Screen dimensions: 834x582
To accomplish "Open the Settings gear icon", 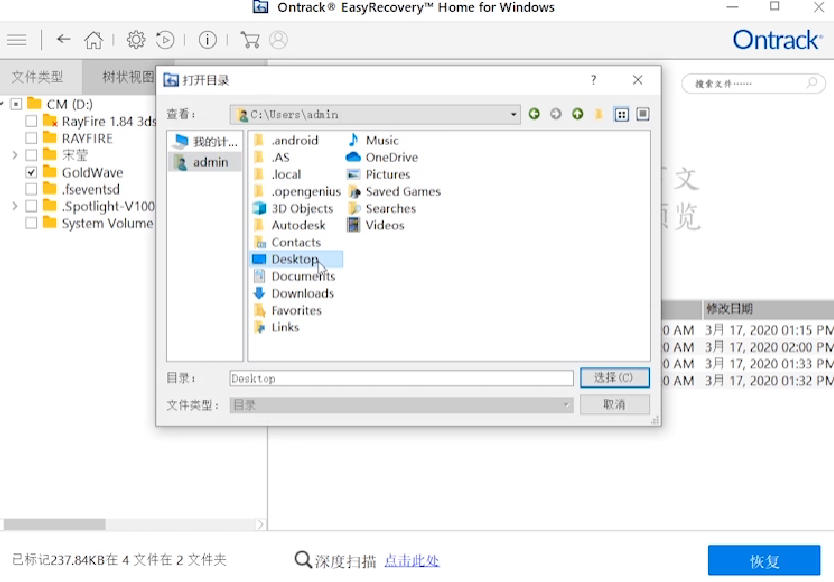I will tap(135, 40).
